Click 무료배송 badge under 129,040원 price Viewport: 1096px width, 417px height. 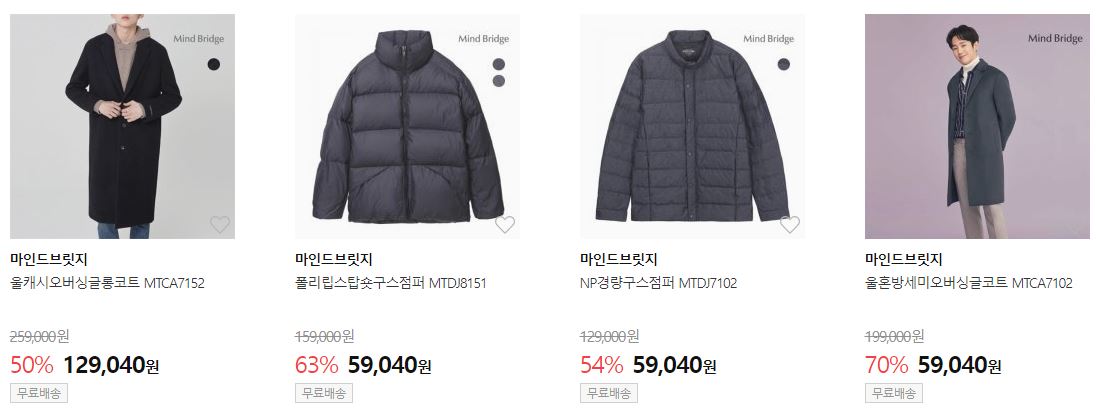pos(38,393)
